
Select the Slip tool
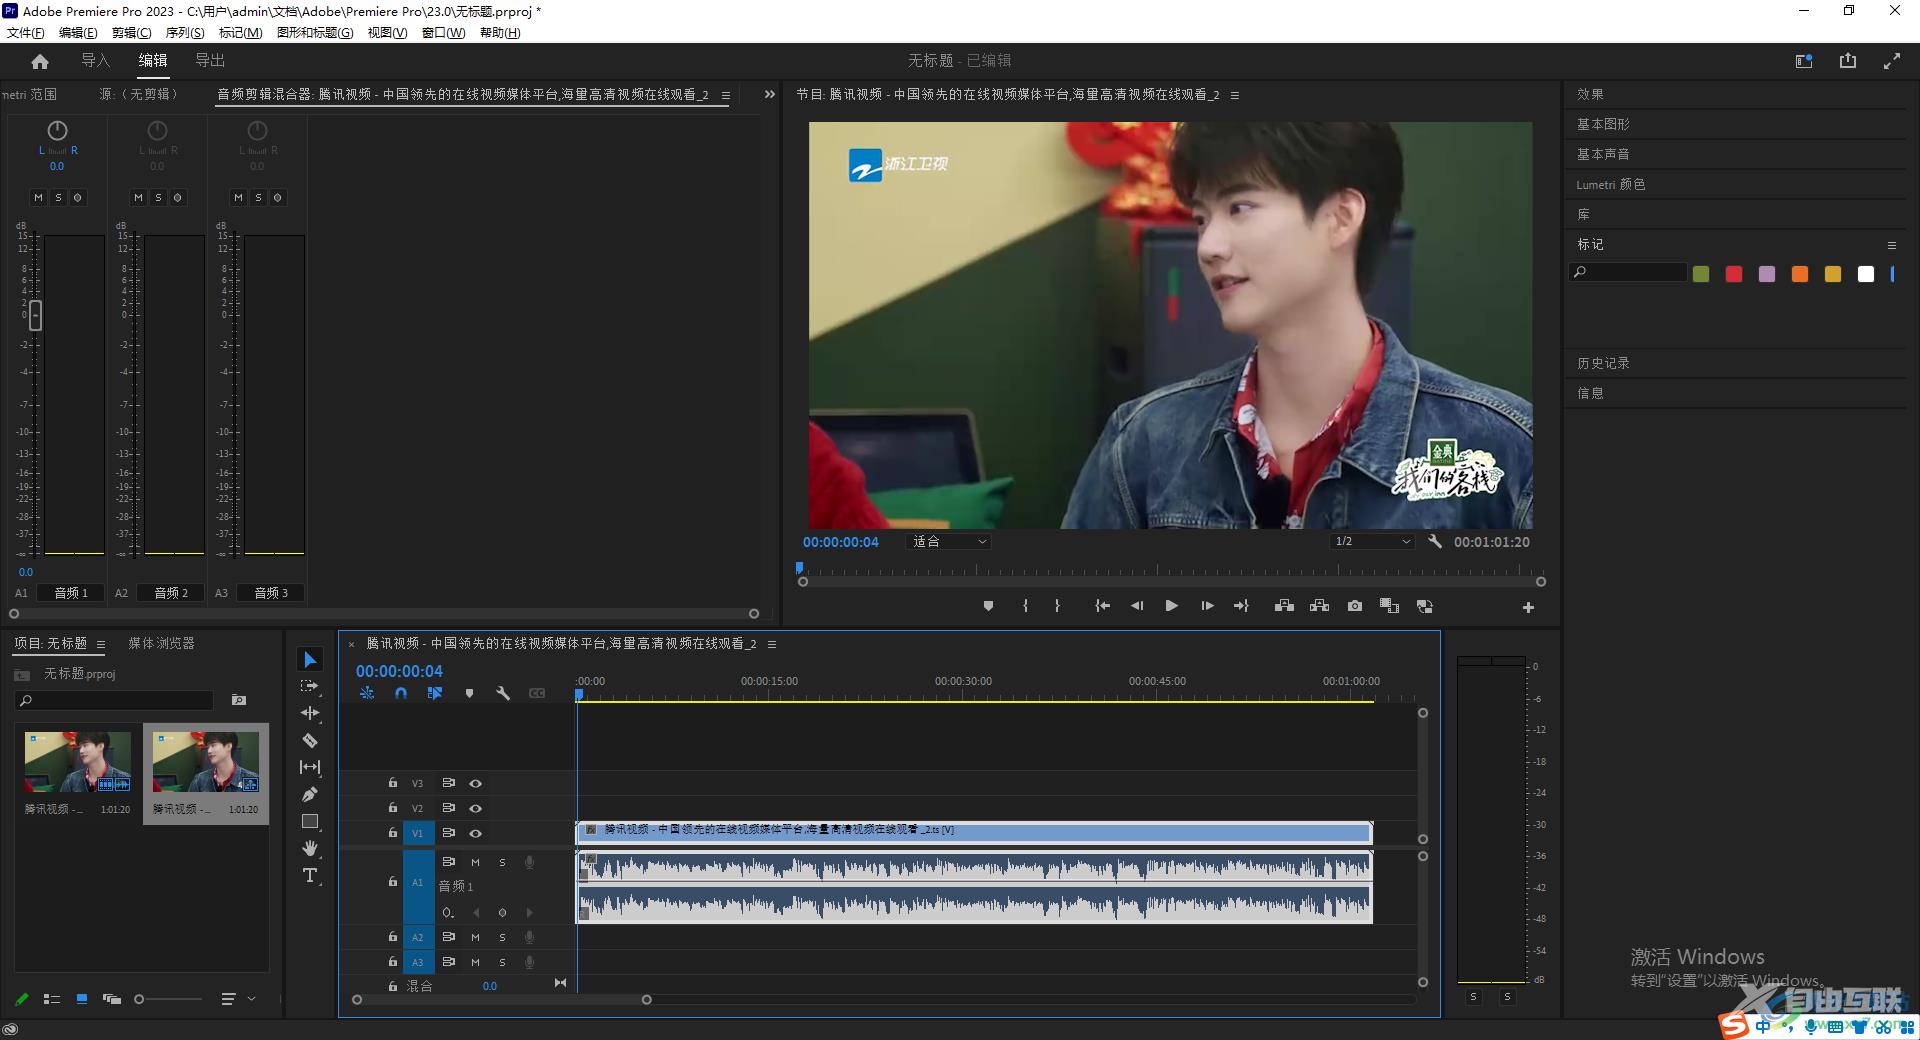[310, 767]
